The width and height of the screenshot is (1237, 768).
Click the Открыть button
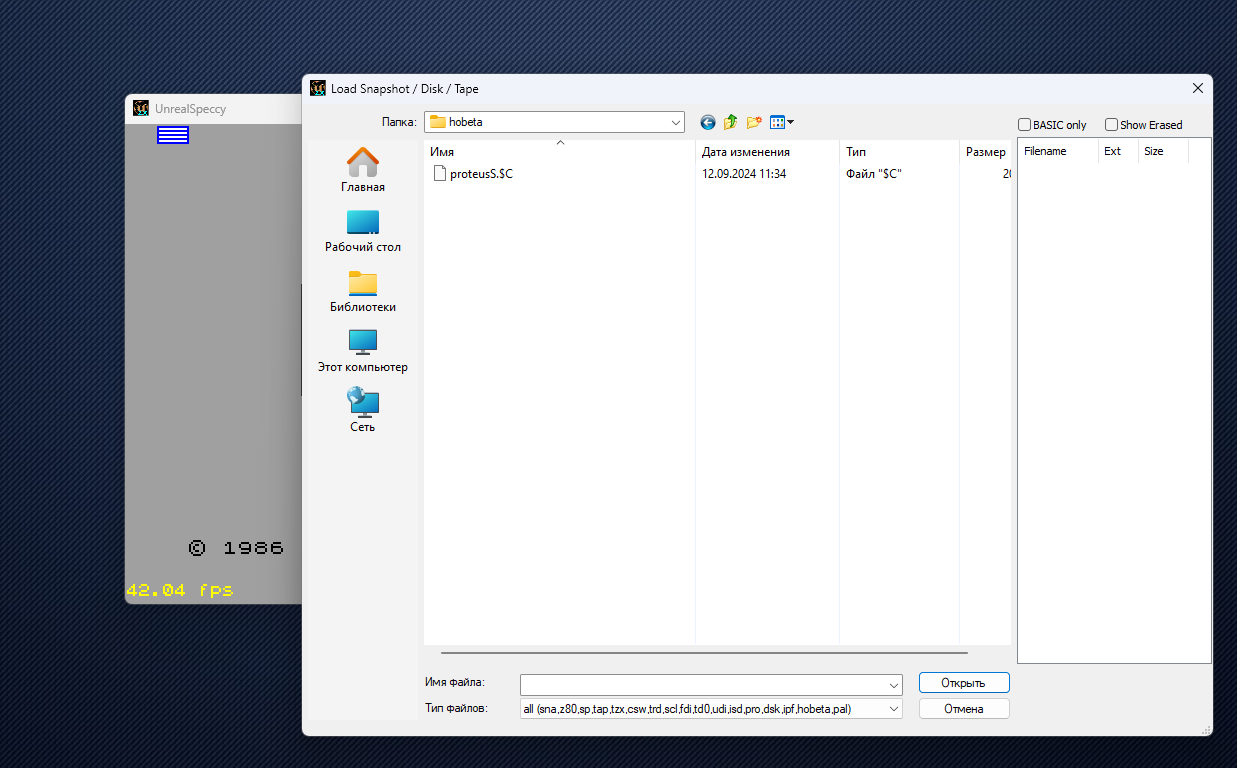pyautogui.click(x=964, y=683)
